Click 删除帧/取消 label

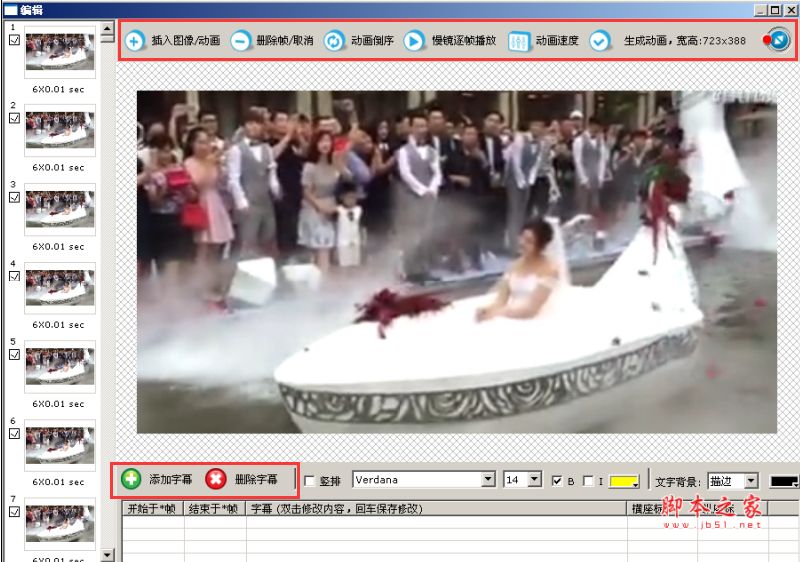click(285, 41)
